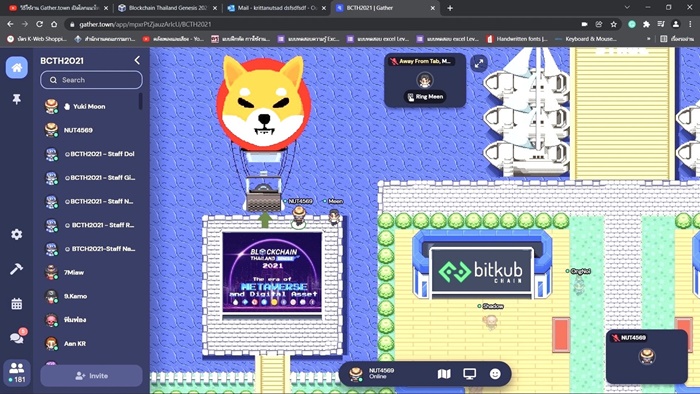The image size is (700, 394).
Task: Open the Chrome profile avatar icon
Action: [x=676, y=24]
